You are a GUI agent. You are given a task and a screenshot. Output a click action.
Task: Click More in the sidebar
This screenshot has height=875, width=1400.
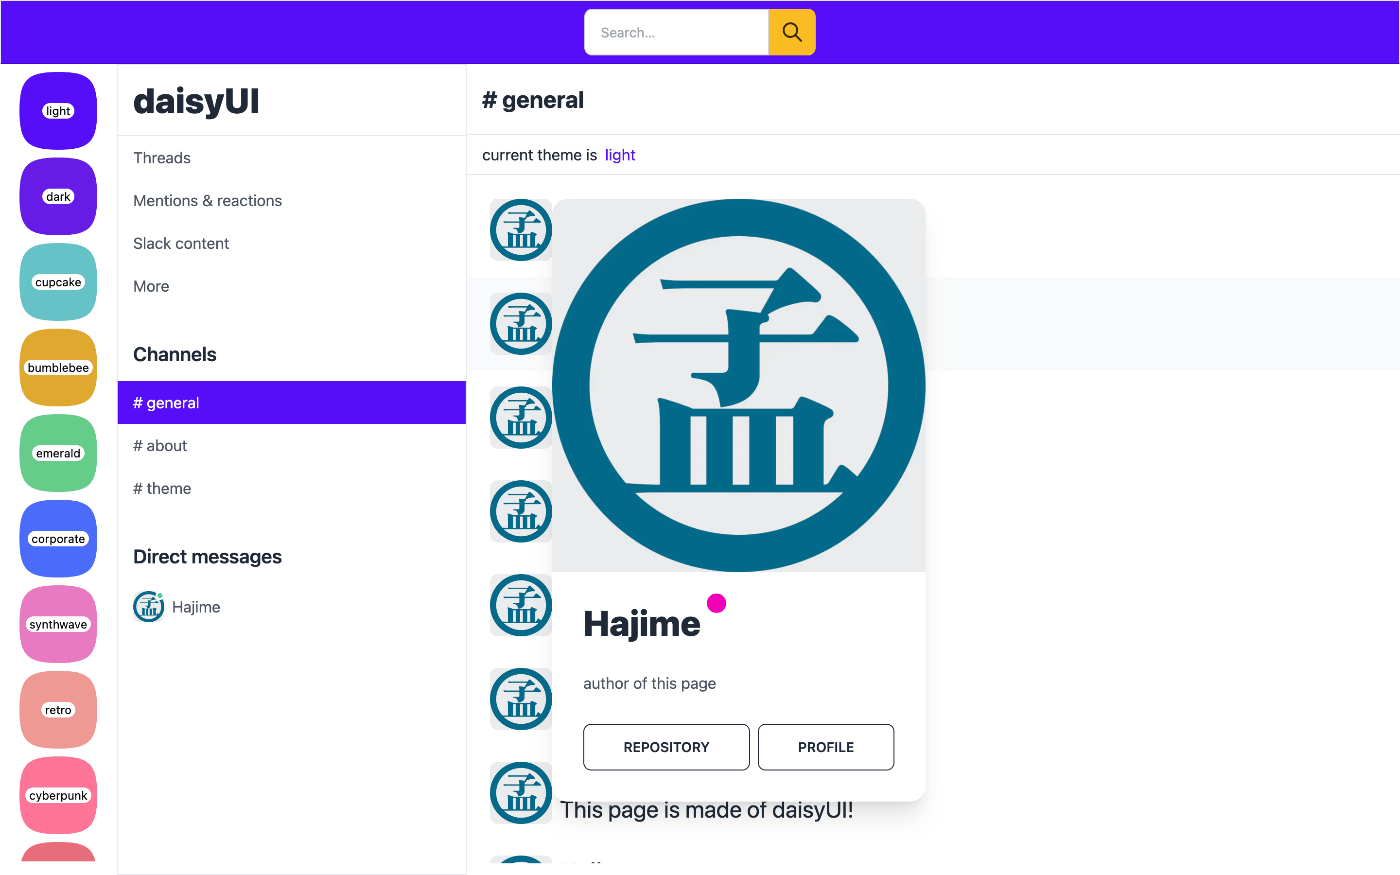pyautogui.click(x=292, y=286)
